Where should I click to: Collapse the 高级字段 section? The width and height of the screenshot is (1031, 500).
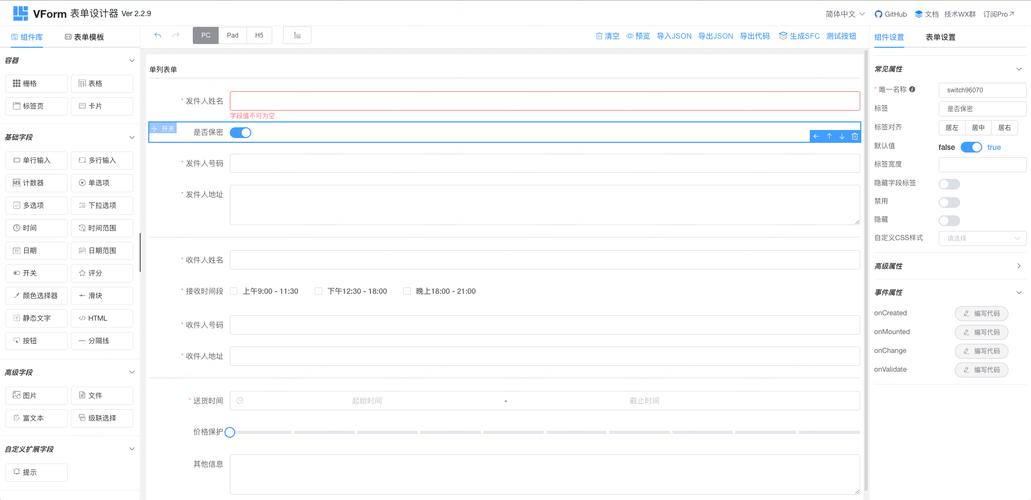[x=131, y=372]
